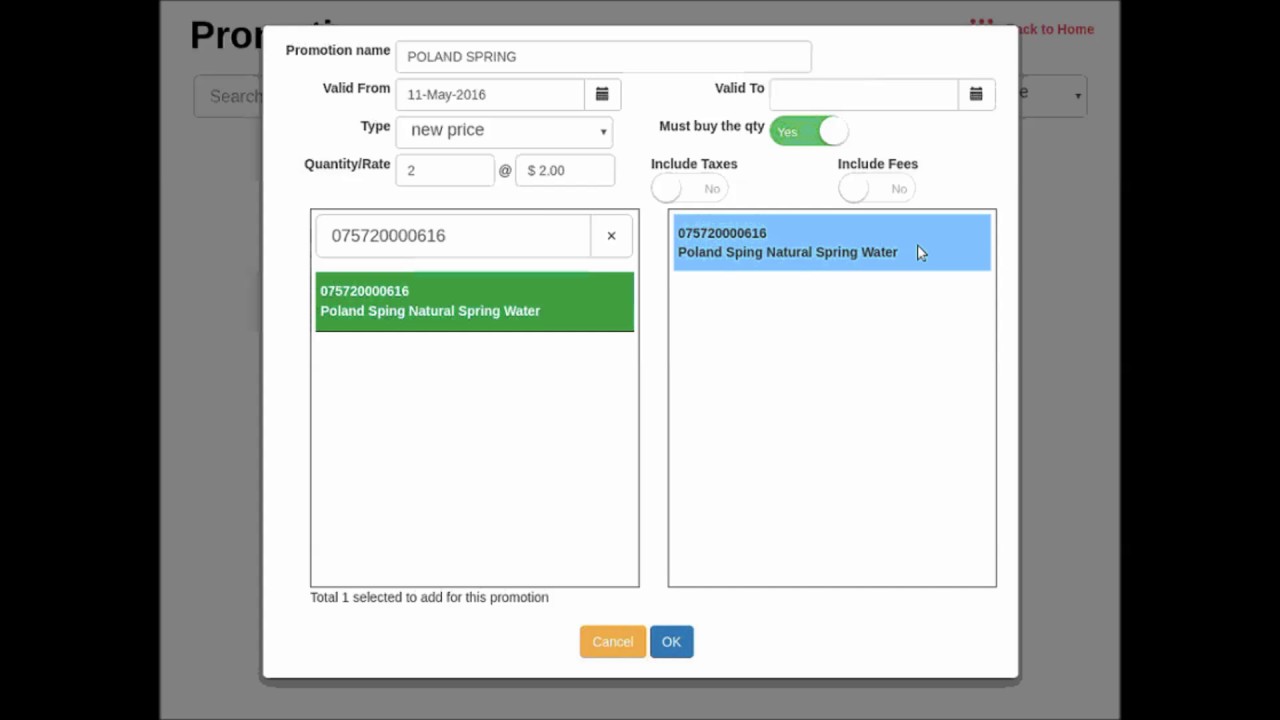Enable the Include Taxes switch
The image size is (1280, 720).
click(x=688, y=188)
